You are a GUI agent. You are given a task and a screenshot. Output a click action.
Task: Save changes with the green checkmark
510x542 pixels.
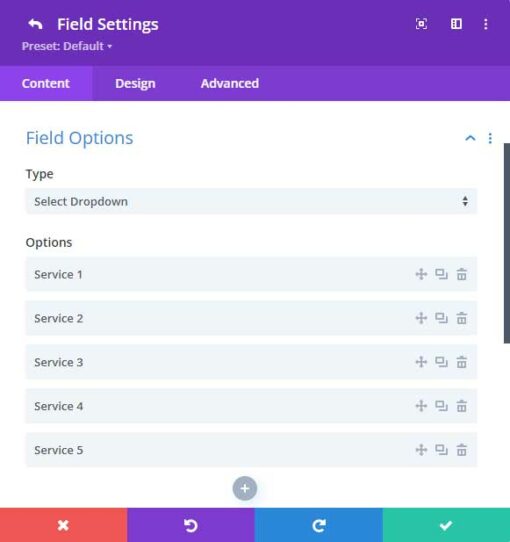pos(446,525)
